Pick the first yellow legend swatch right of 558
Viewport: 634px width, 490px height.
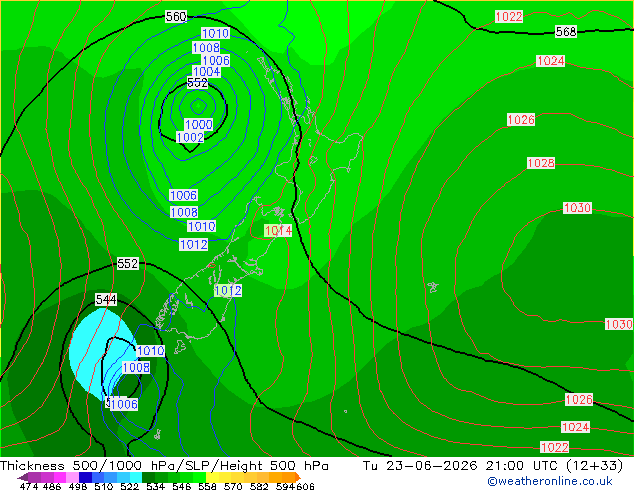tap(212, 477)
